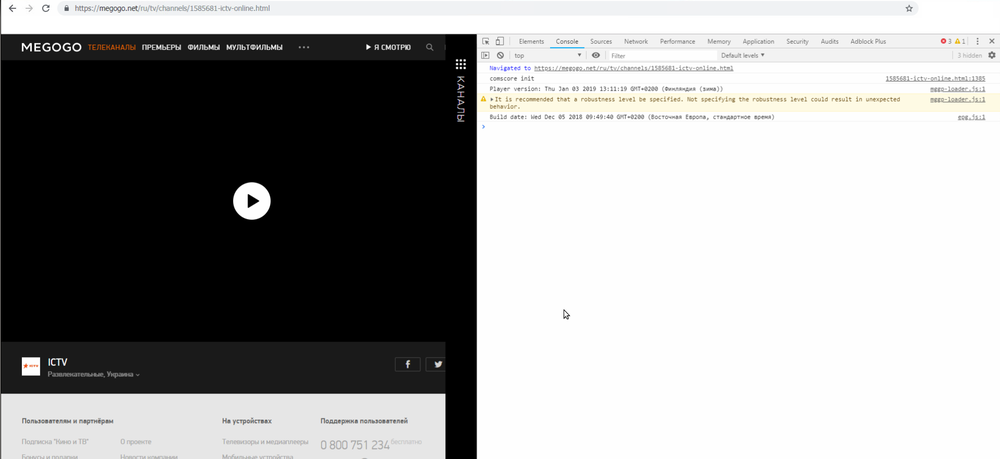Open the Телевизоры и медиаплееры link

[265, 442]
